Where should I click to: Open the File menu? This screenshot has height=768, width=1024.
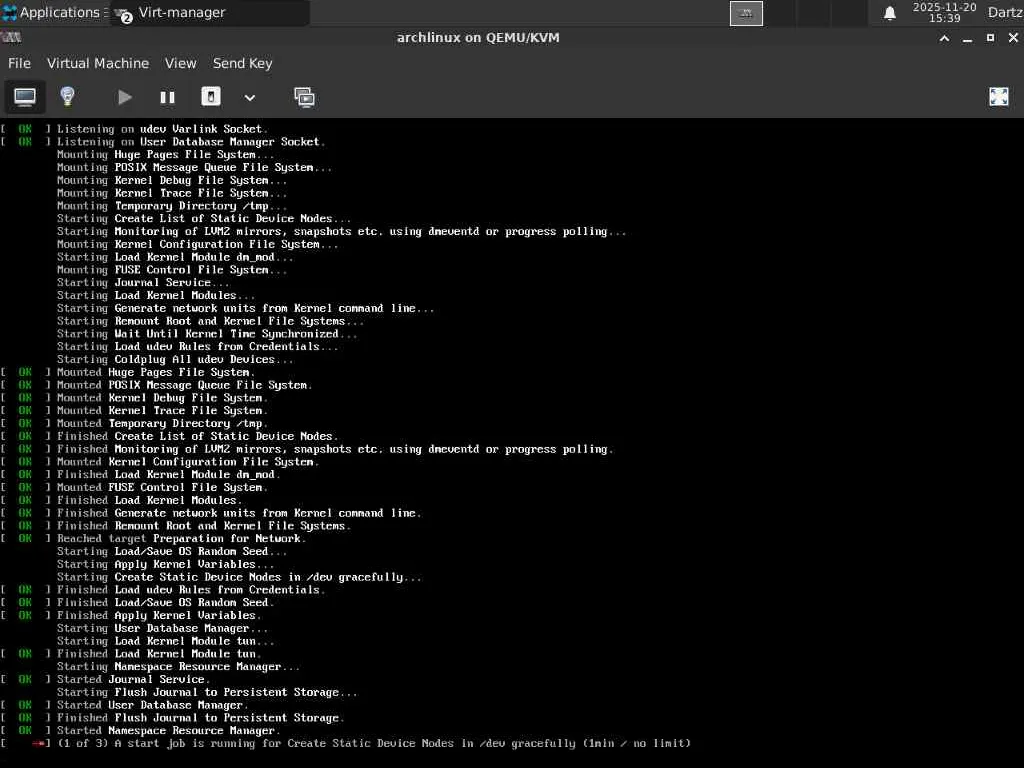(x=19, y=63)
